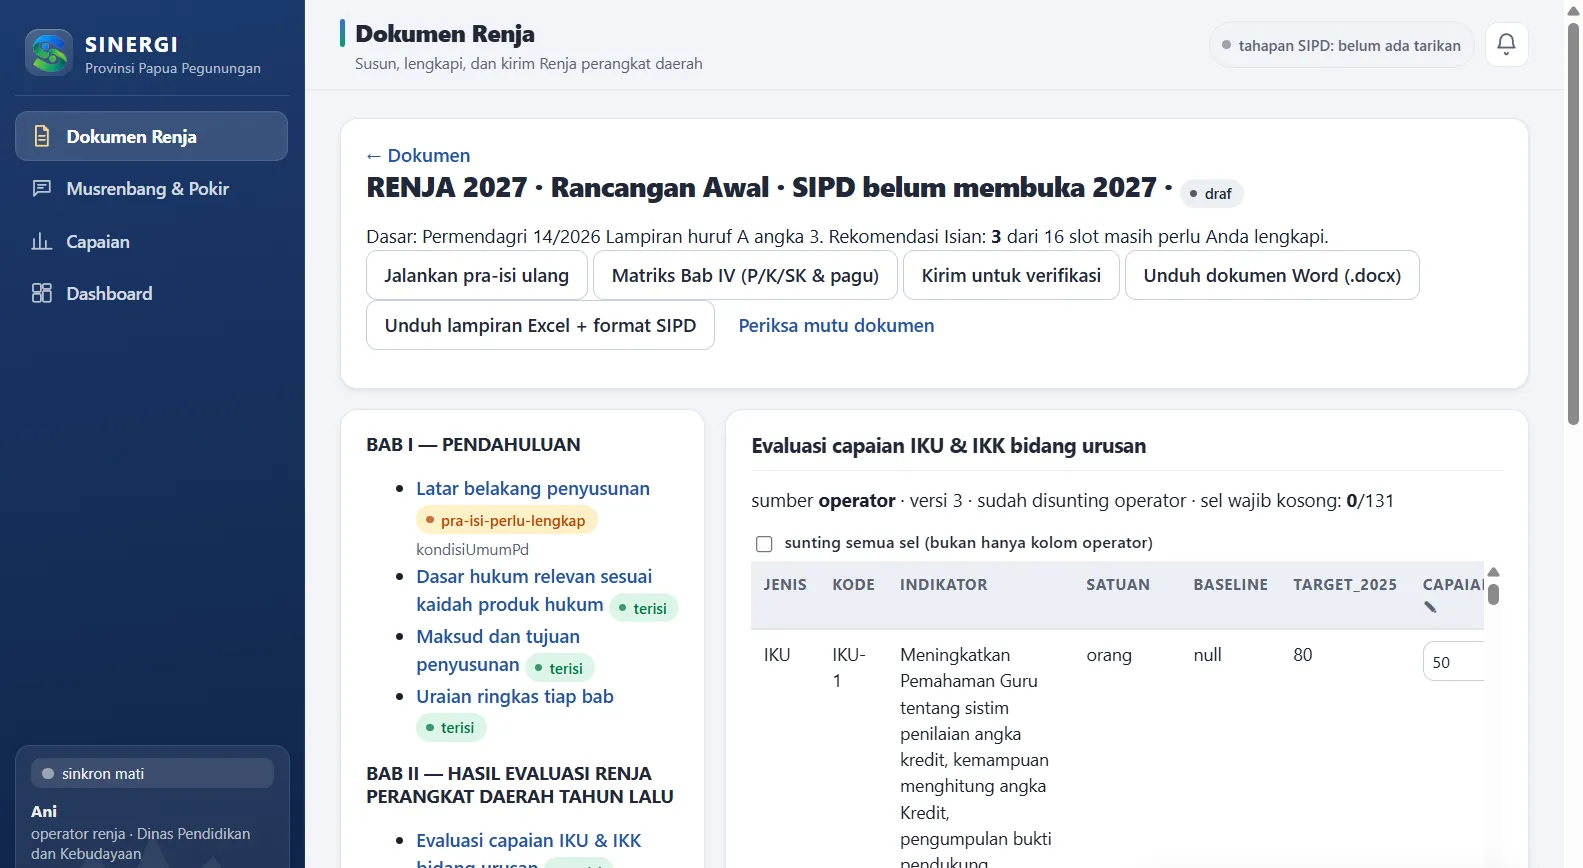Click the JENIS column header

click(x=785, y=585)
